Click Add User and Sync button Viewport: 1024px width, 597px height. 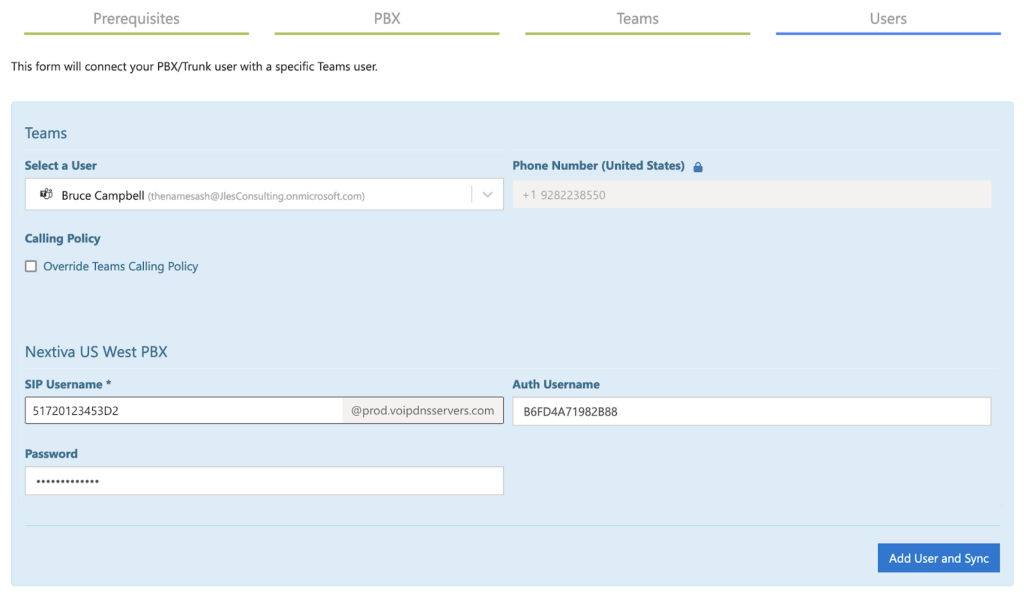938,558
